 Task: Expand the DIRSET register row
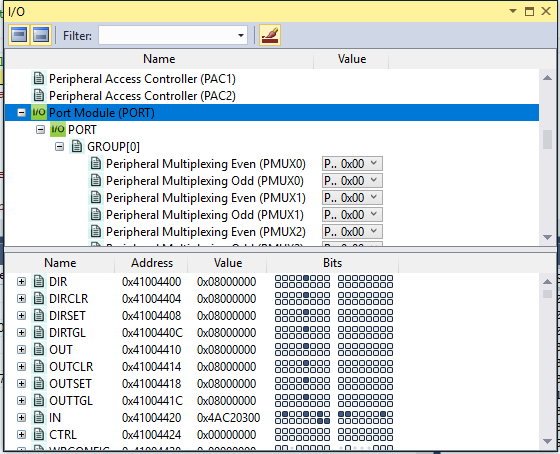(x=21, y=315)
